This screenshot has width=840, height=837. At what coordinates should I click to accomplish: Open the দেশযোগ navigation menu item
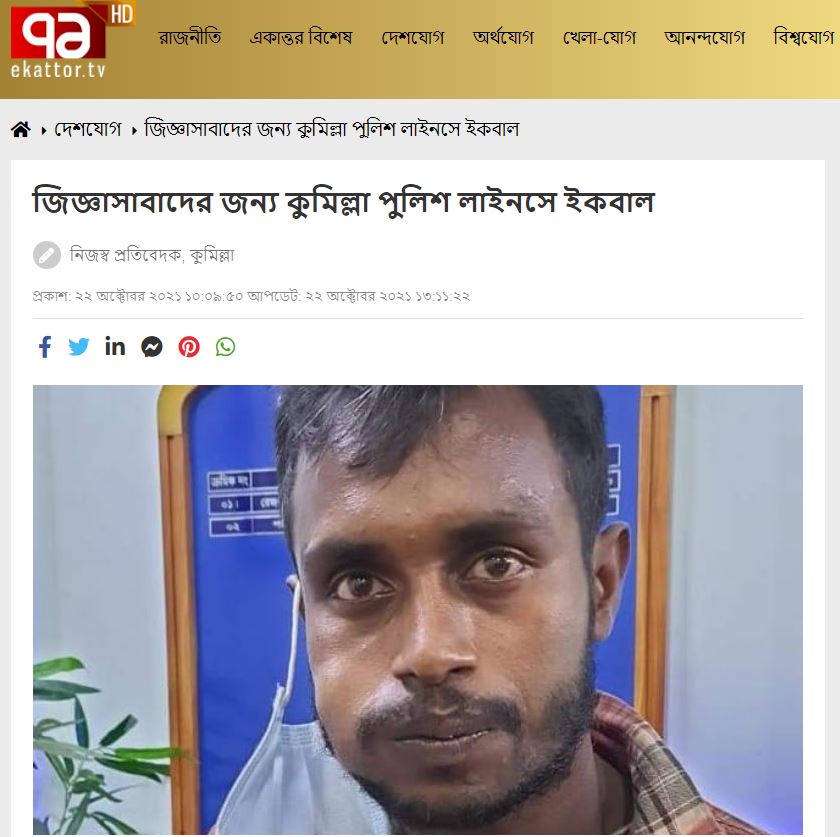412,38
